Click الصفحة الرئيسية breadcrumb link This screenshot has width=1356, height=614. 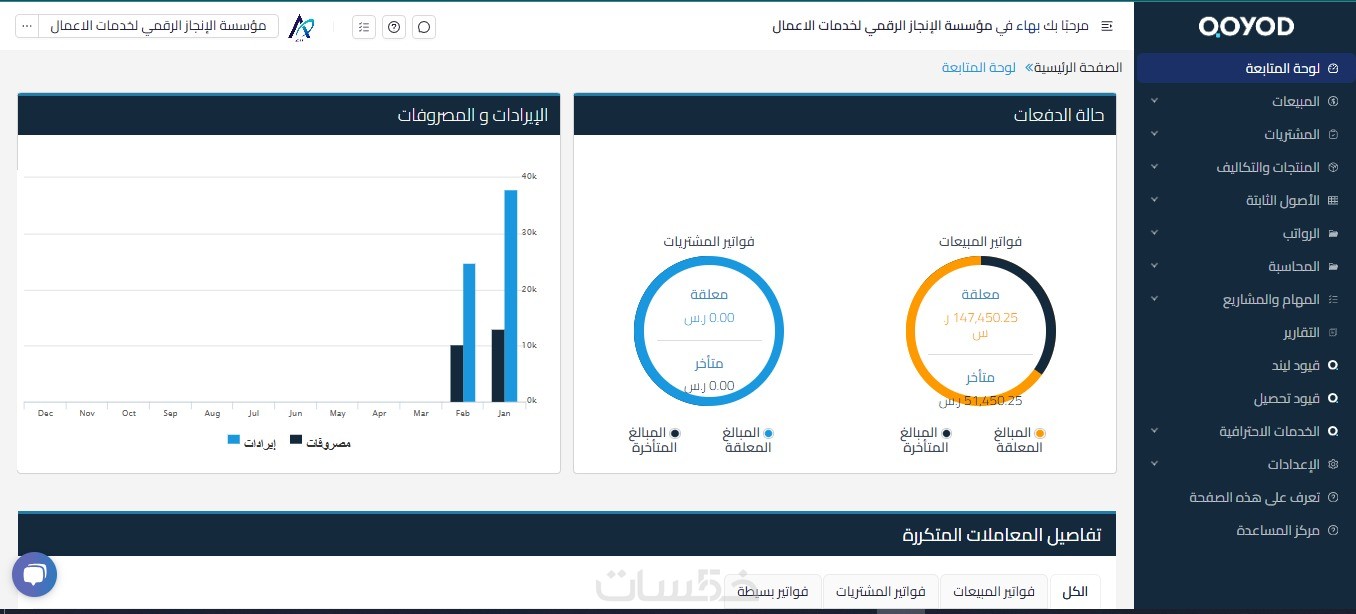pos(1077,68)
